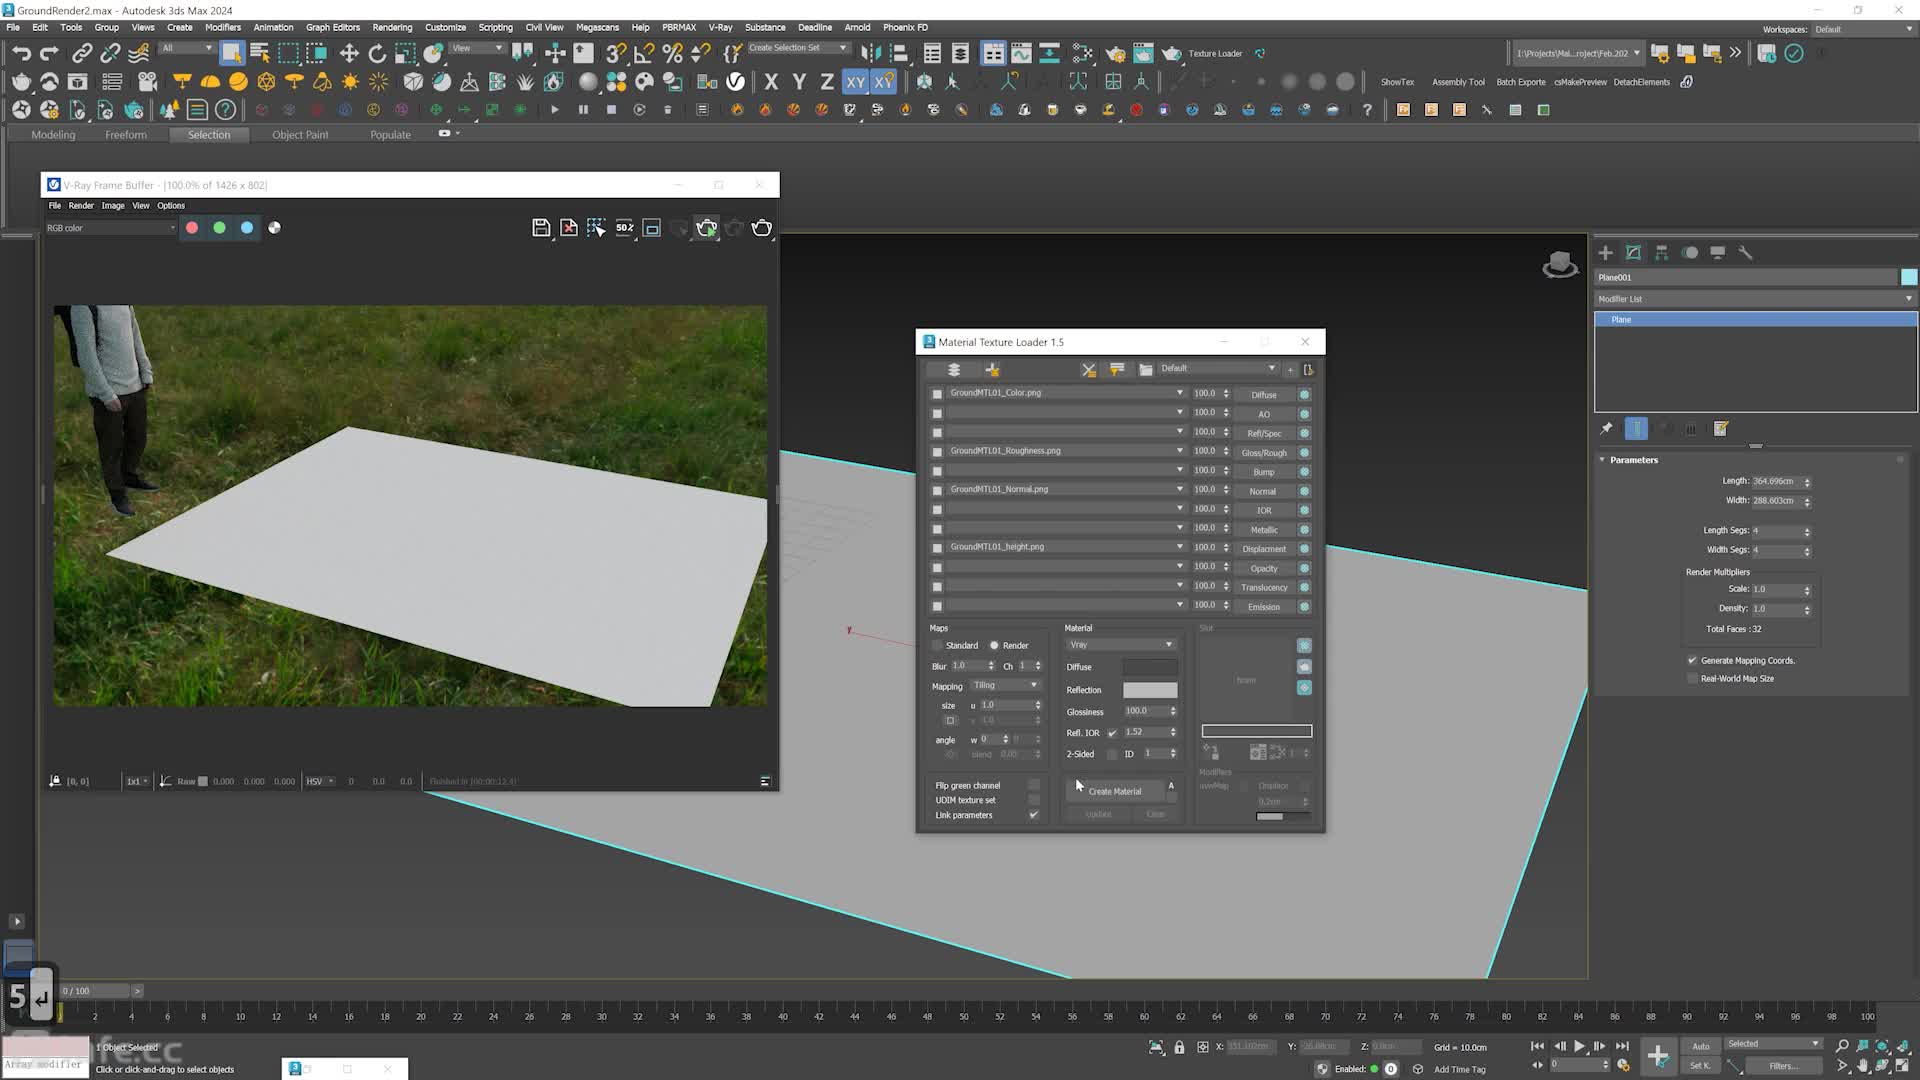Open the Diffuse texture file dropdown
The height and width of the screenshot is (1080, 1920).
pos(1066,393)
